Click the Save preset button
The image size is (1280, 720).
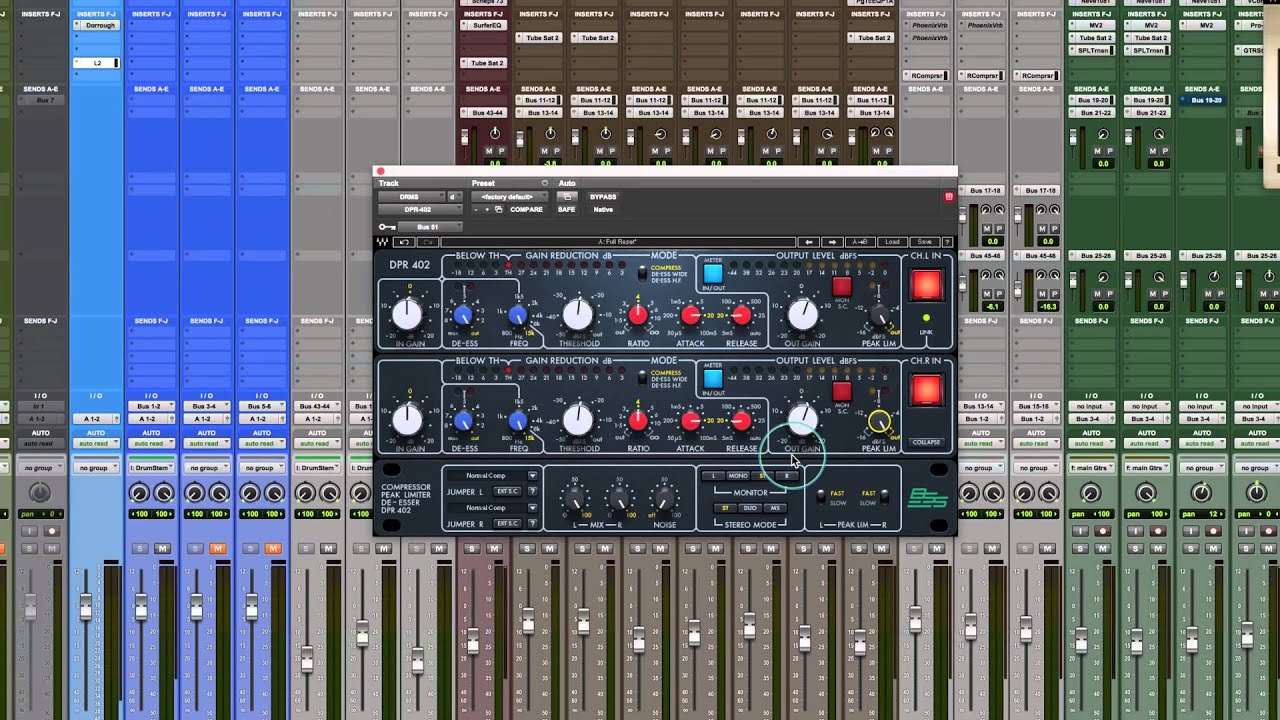pos(924,242)
